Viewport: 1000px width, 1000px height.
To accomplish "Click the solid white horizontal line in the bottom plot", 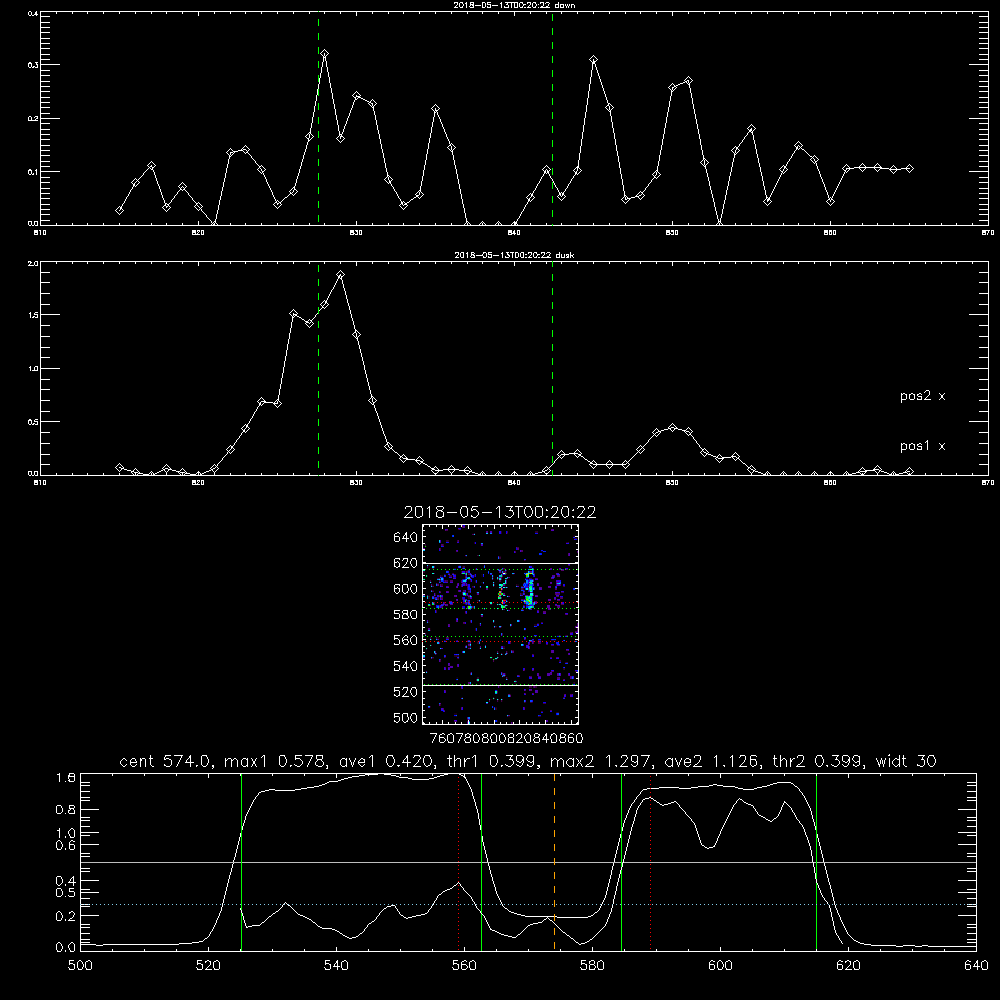I will pyautogui.click(x=528, y=862).
